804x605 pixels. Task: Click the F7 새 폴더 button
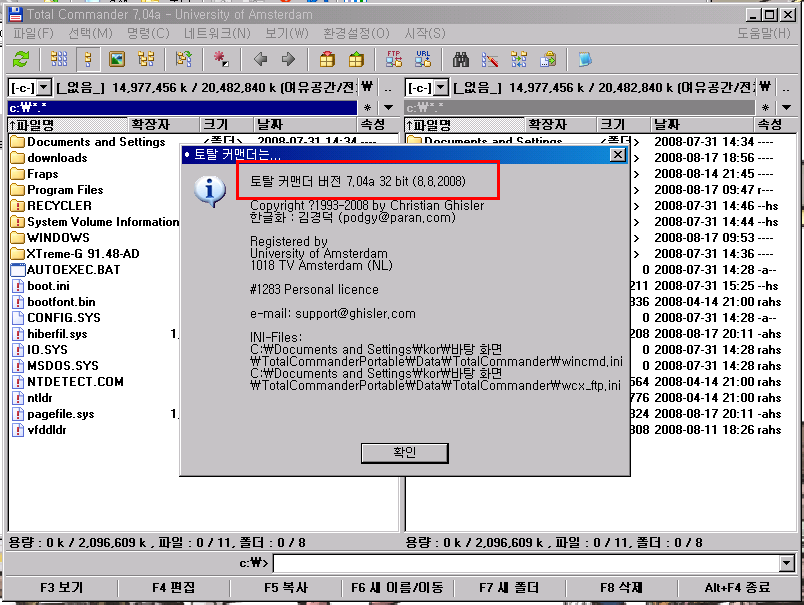[x=509, y=588]
